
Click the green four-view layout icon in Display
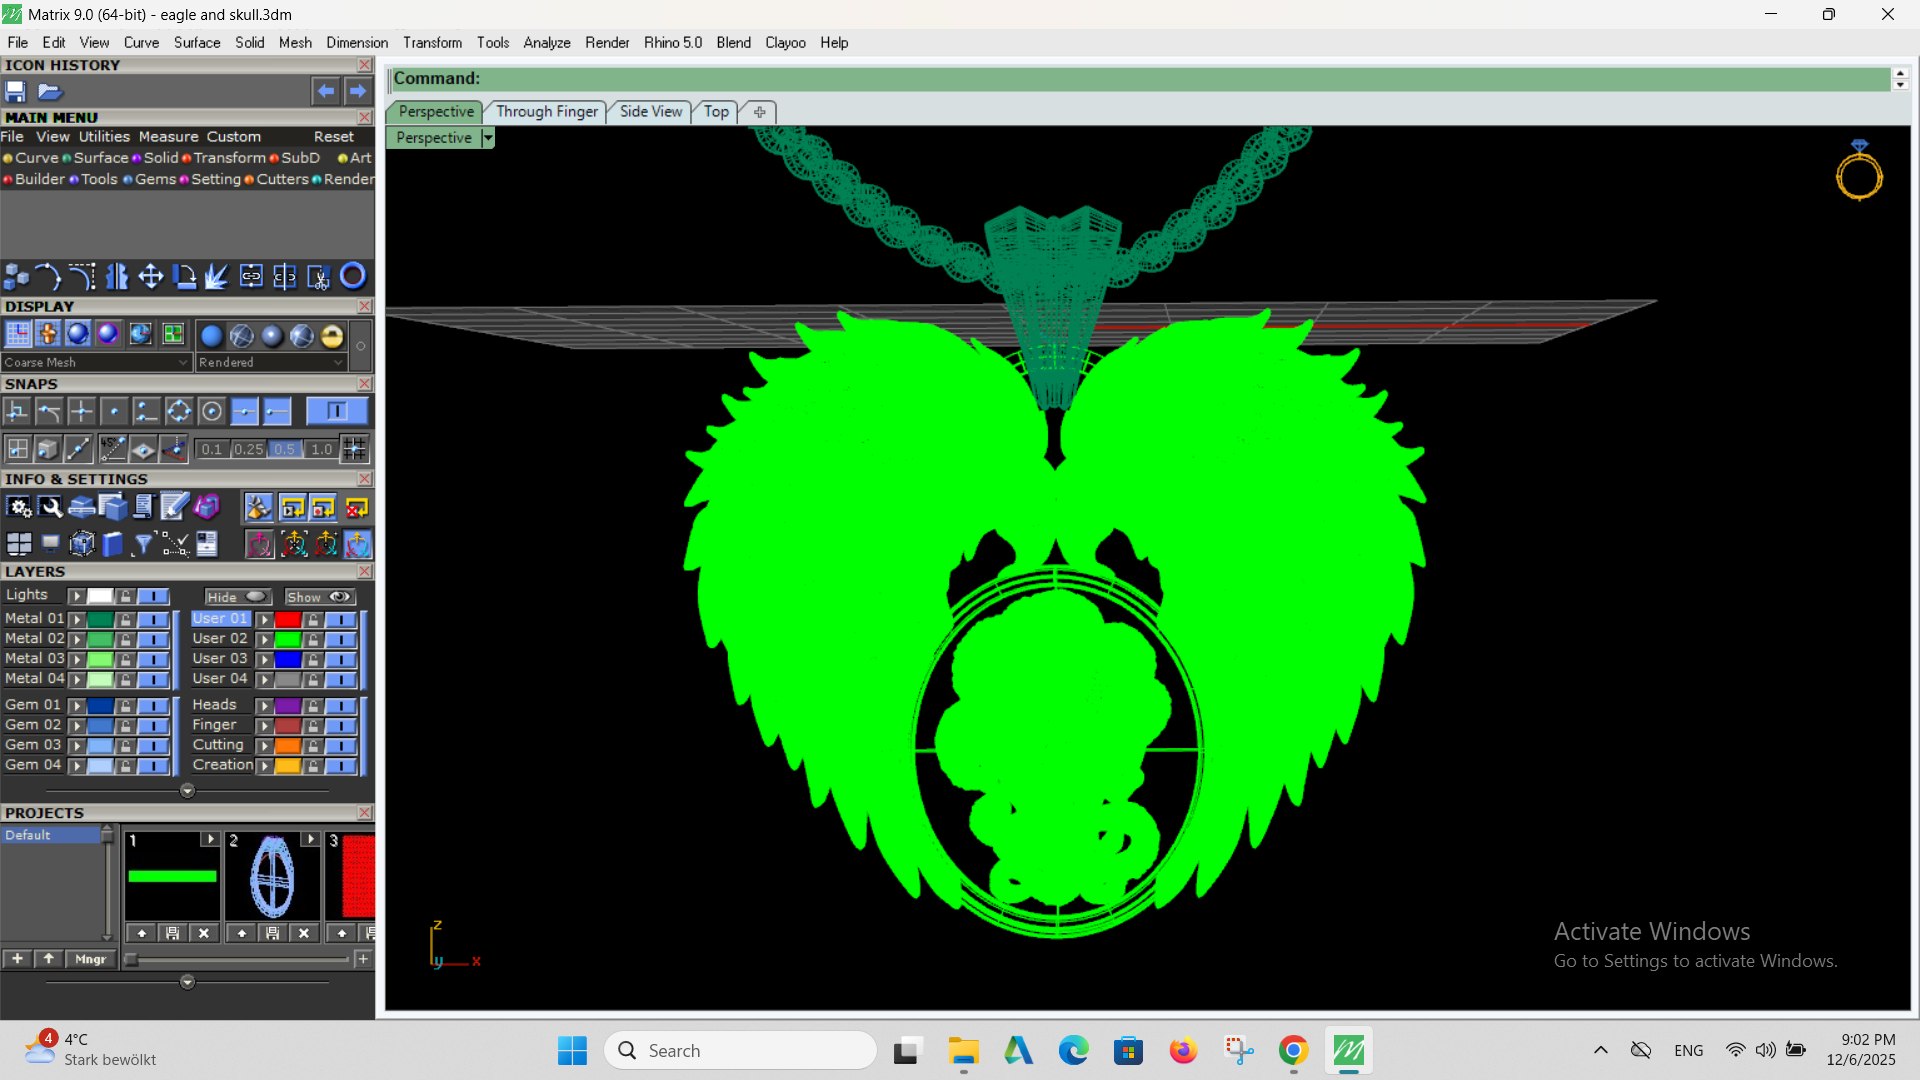coord(173,334)
